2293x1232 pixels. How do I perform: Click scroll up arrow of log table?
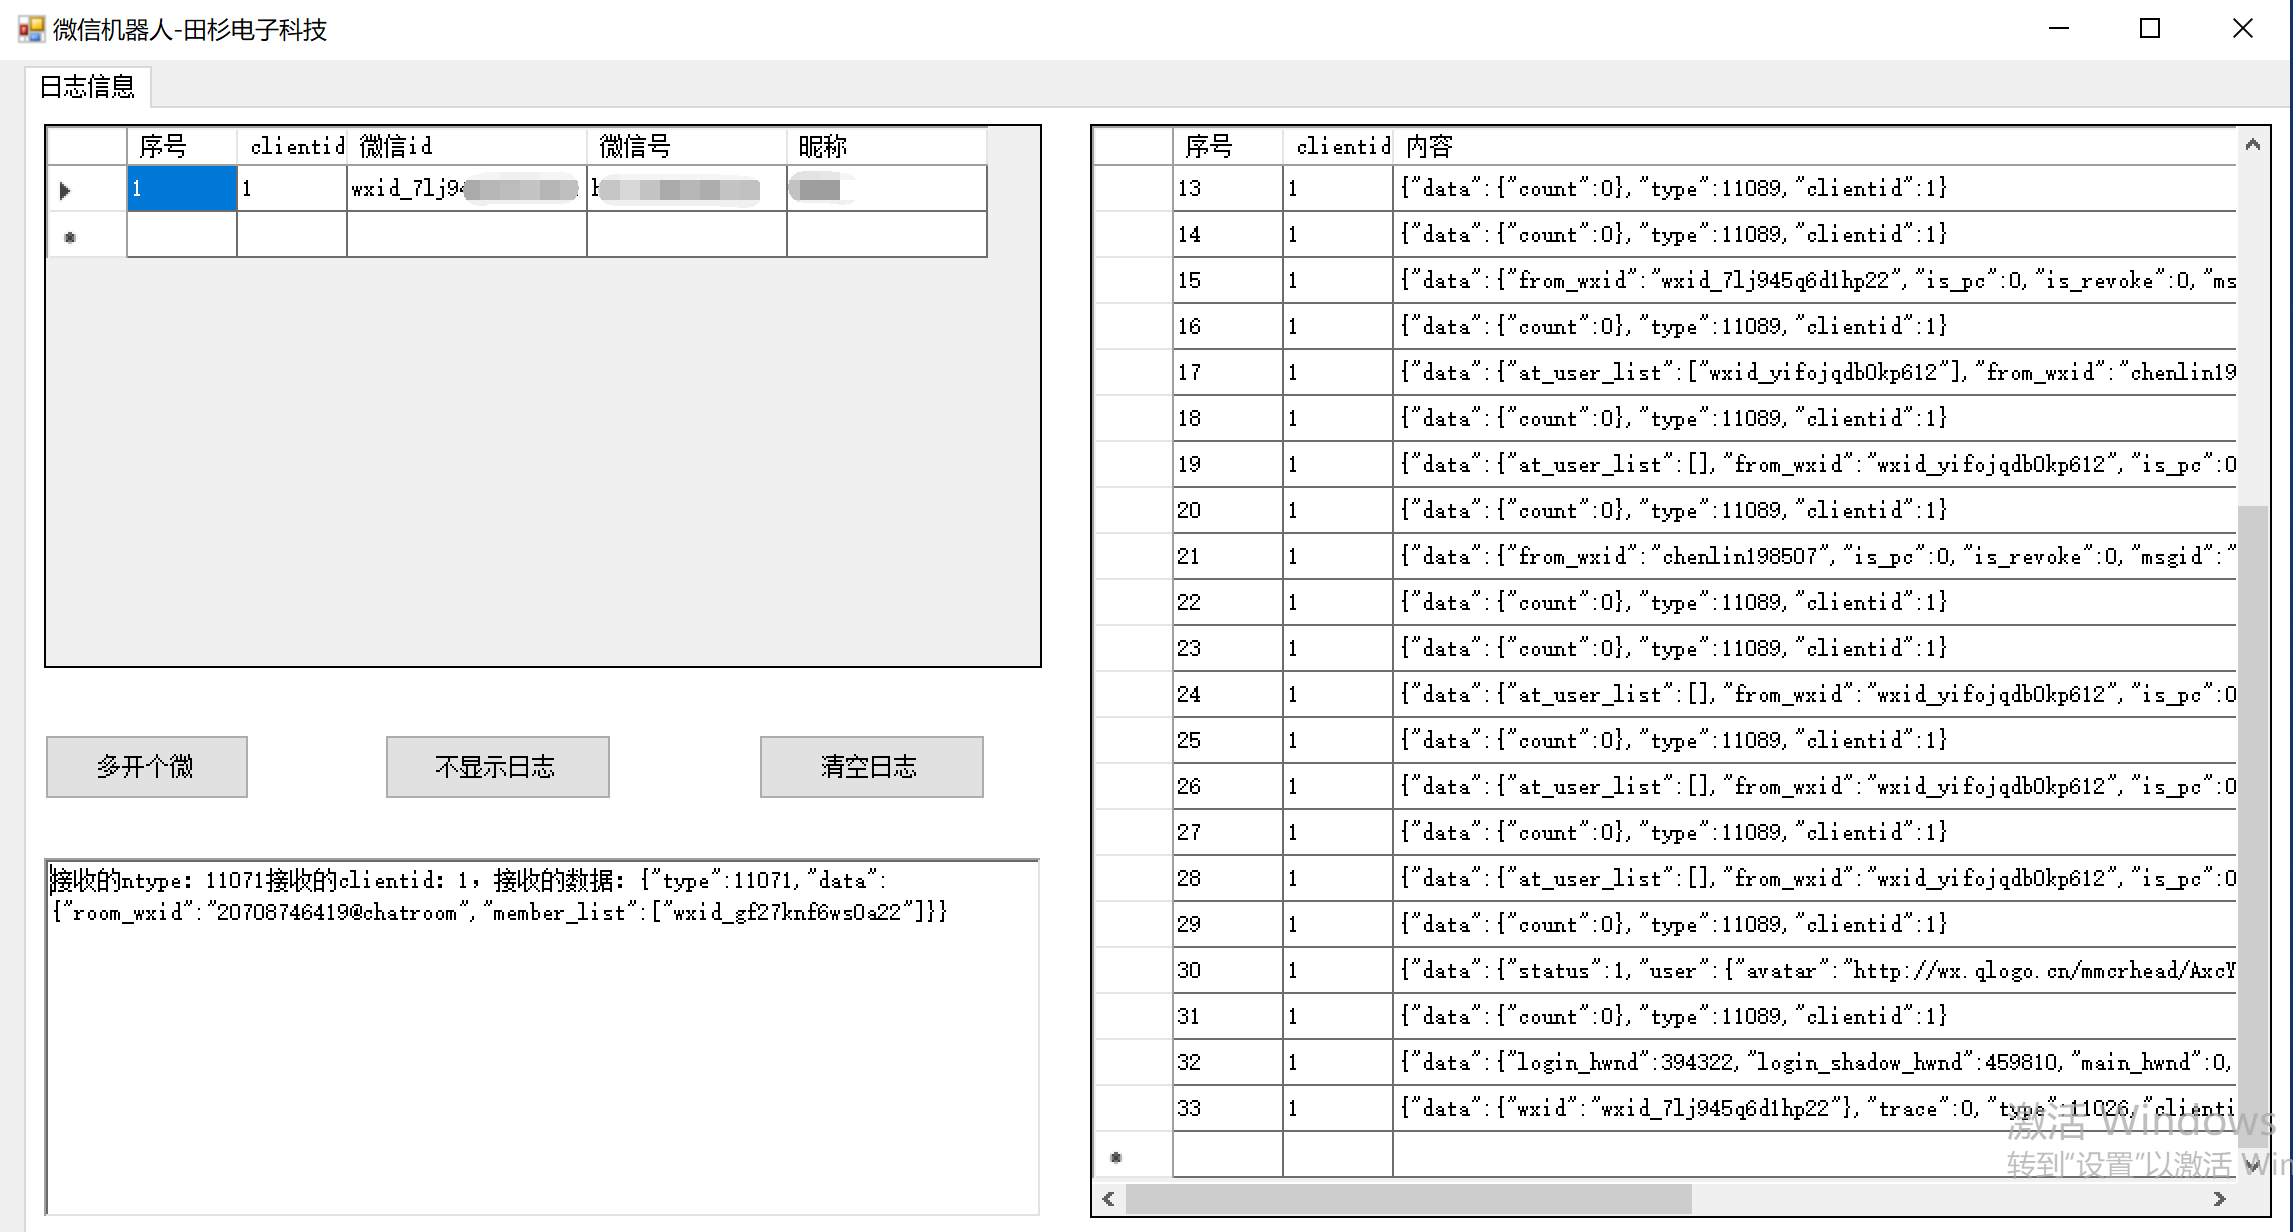point(2252,145)
